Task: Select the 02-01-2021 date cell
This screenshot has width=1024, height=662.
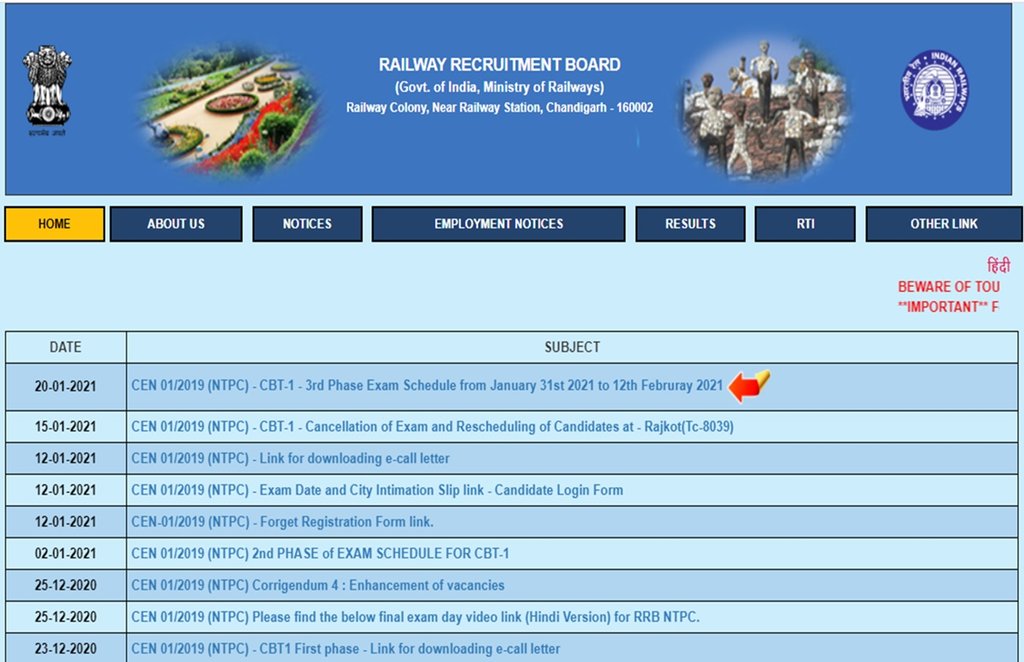Action: 65,554
